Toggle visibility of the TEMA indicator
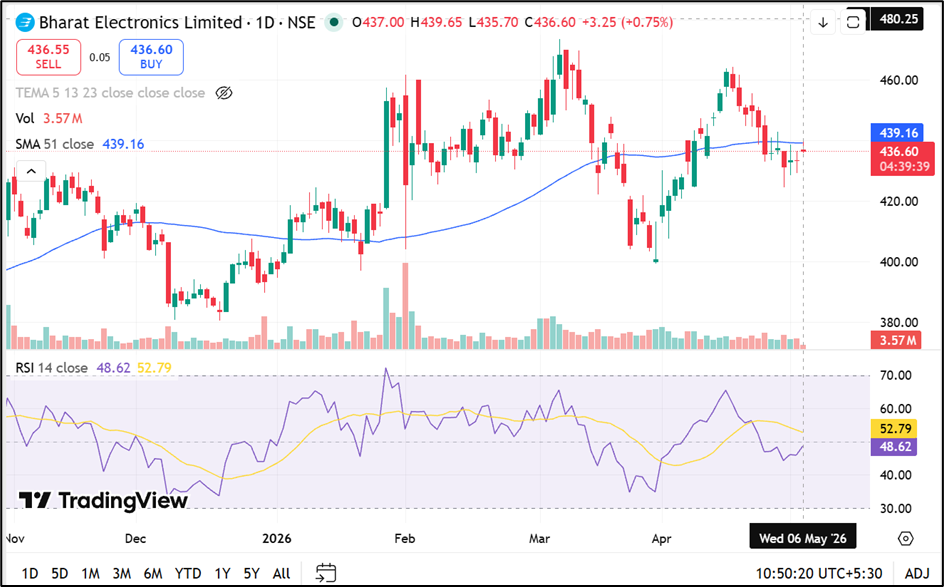The width and height of the screenshot is (944, 587). (x=224, y=93)
